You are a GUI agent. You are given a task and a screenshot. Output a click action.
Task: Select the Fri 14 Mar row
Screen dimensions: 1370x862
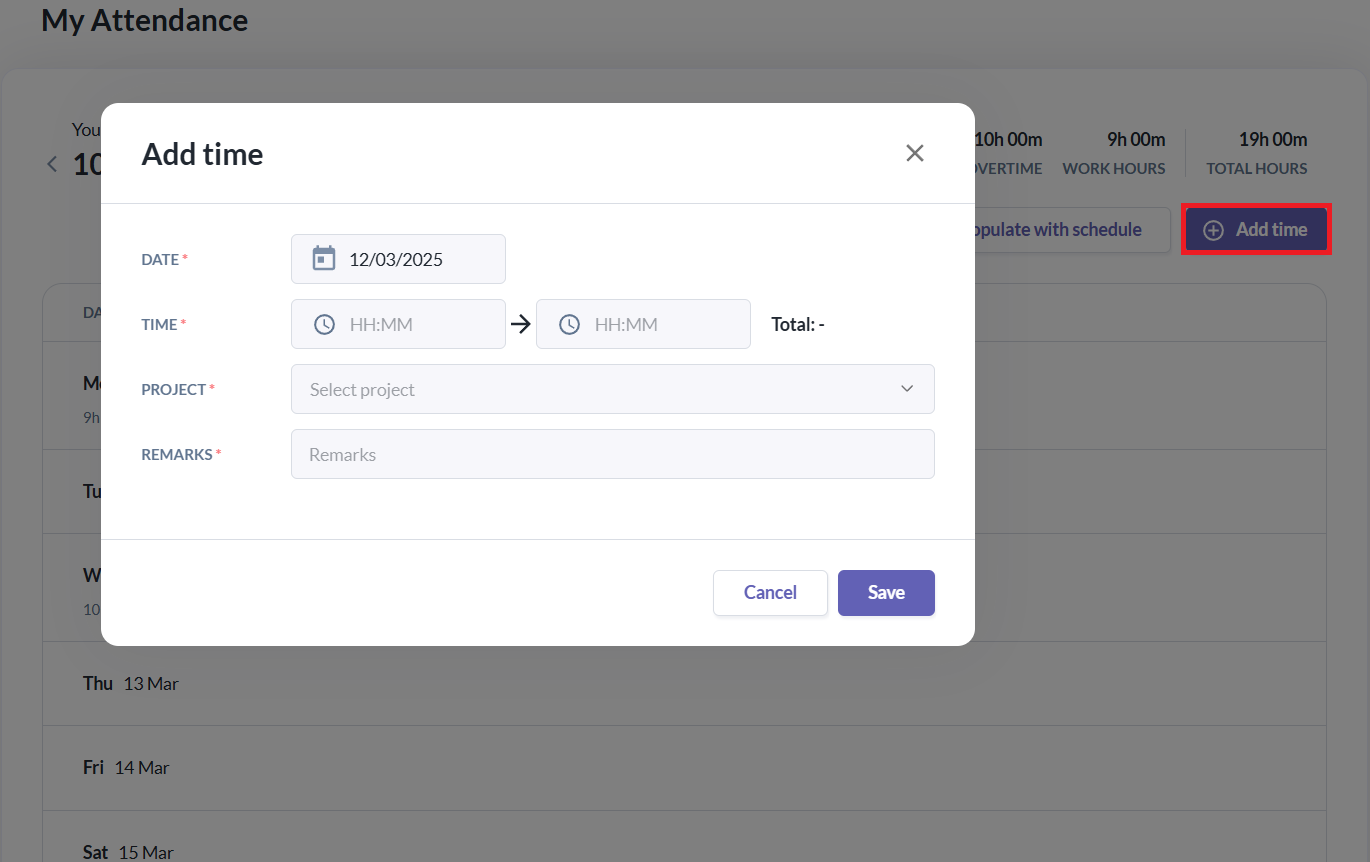click(x=684, y=768)
